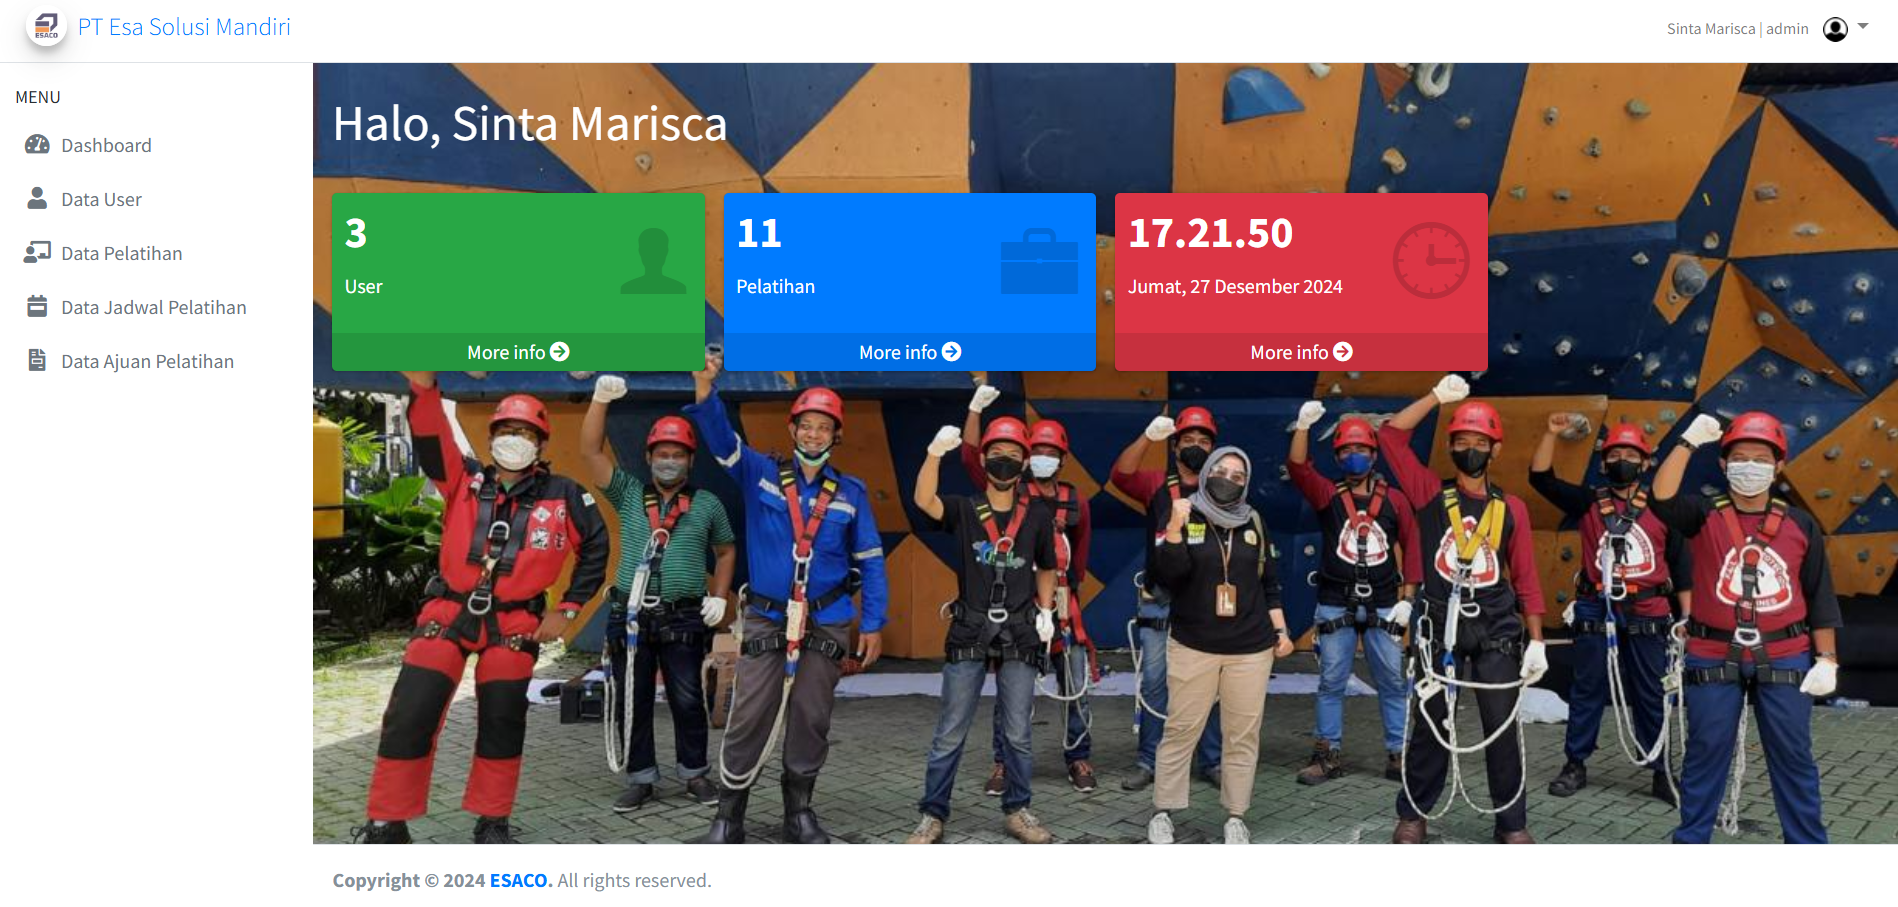Click More info on Pelatihan card

910,352
